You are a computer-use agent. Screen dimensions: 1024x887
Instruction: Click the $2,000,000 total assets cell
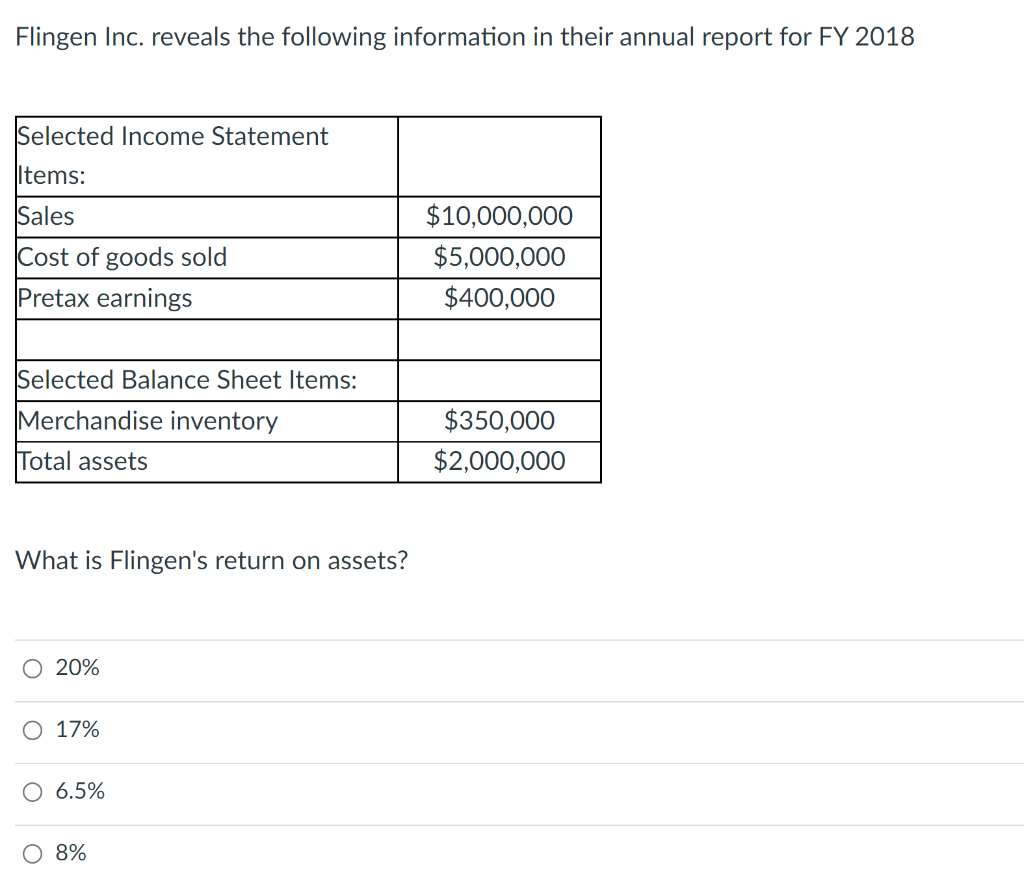point(499,461)
